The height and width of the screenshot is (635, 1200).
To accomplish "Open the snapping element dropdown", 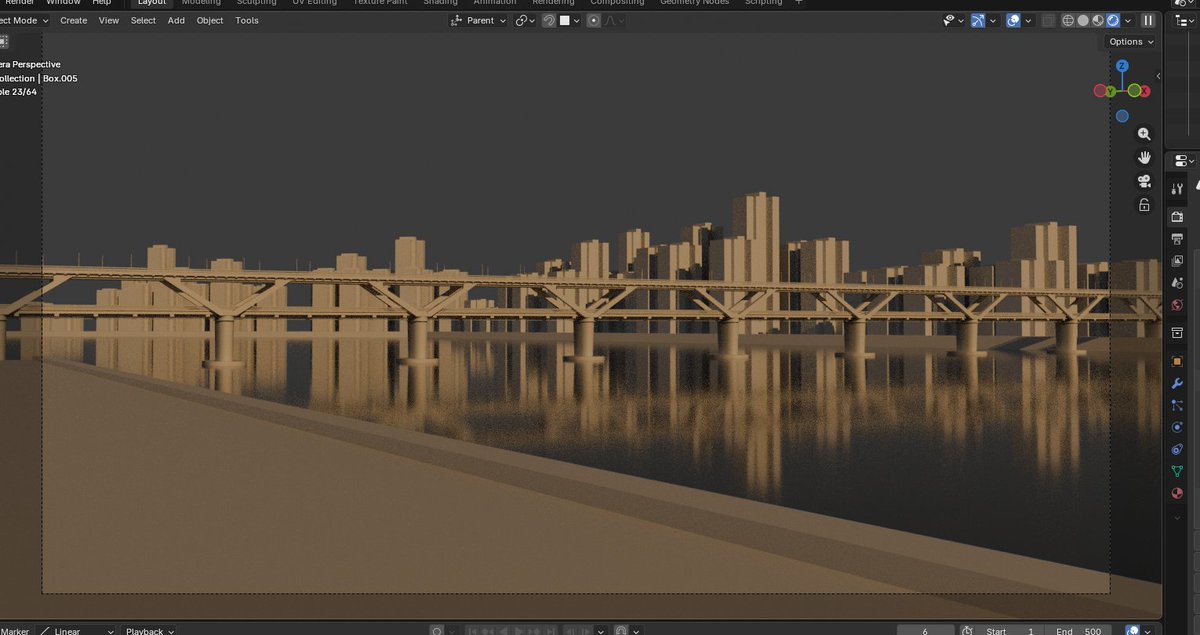I will tap(570, 20).
